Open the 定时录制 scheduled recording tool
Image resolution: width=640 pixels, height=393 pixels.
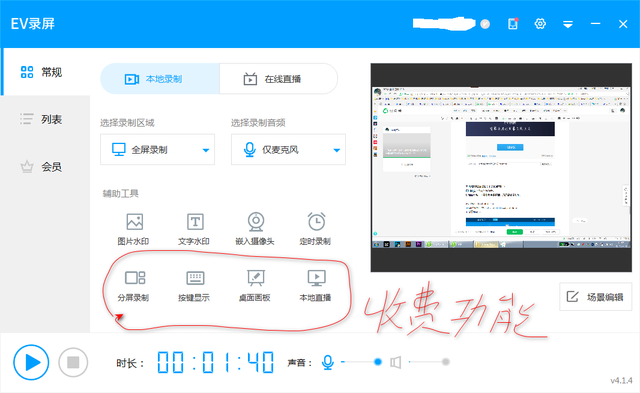[x=316, y=229]
